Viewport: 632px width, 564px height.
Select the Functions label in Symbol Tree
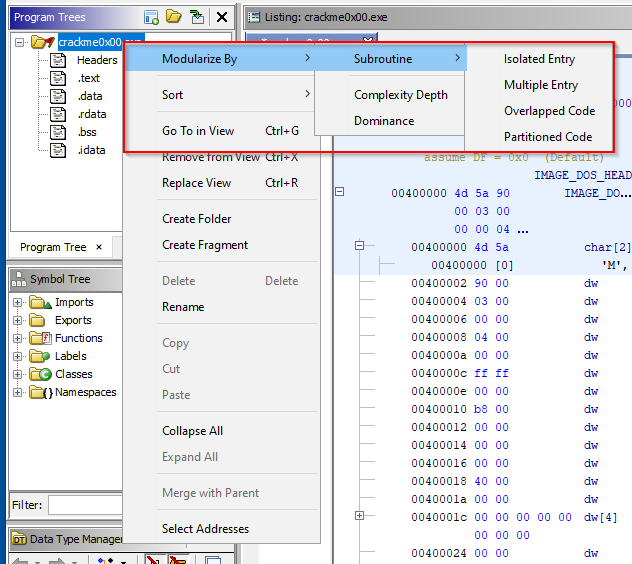click(79, 338)
